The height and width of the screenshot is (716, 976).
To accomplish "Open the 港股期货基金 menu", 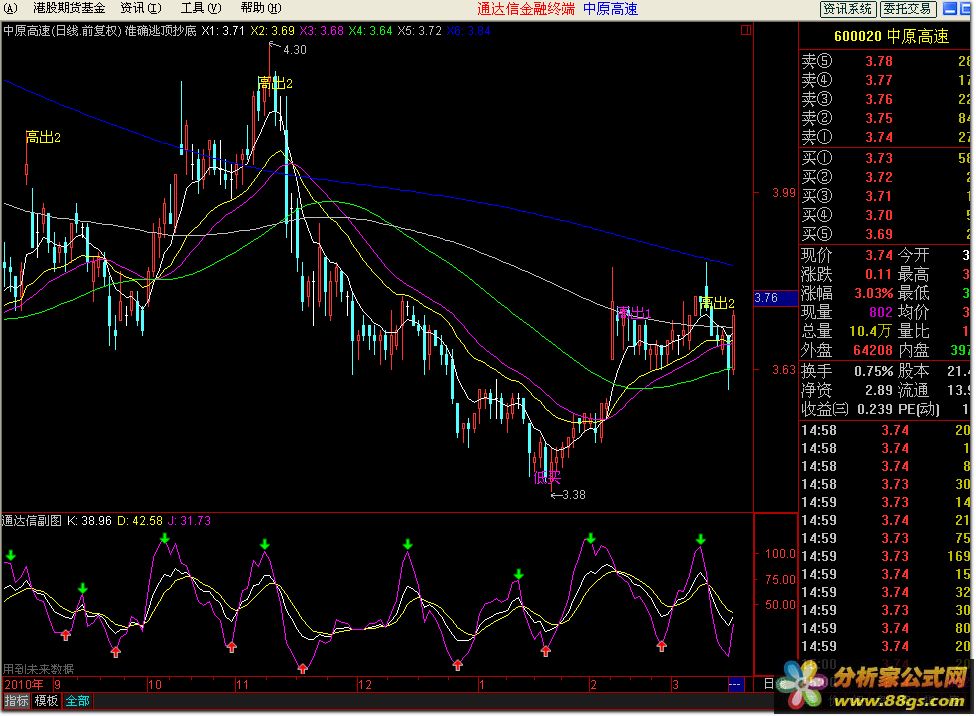I will click(x=69, y=8).
